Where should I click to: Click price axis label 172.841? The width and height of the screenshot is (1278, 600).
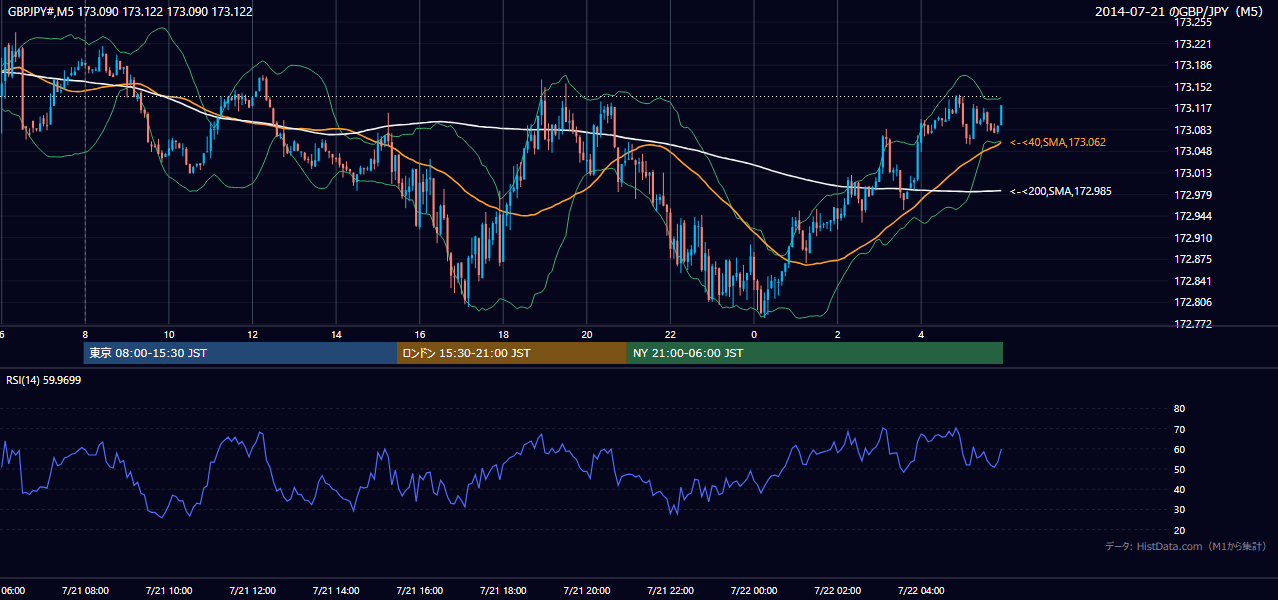coord(1192,281)
